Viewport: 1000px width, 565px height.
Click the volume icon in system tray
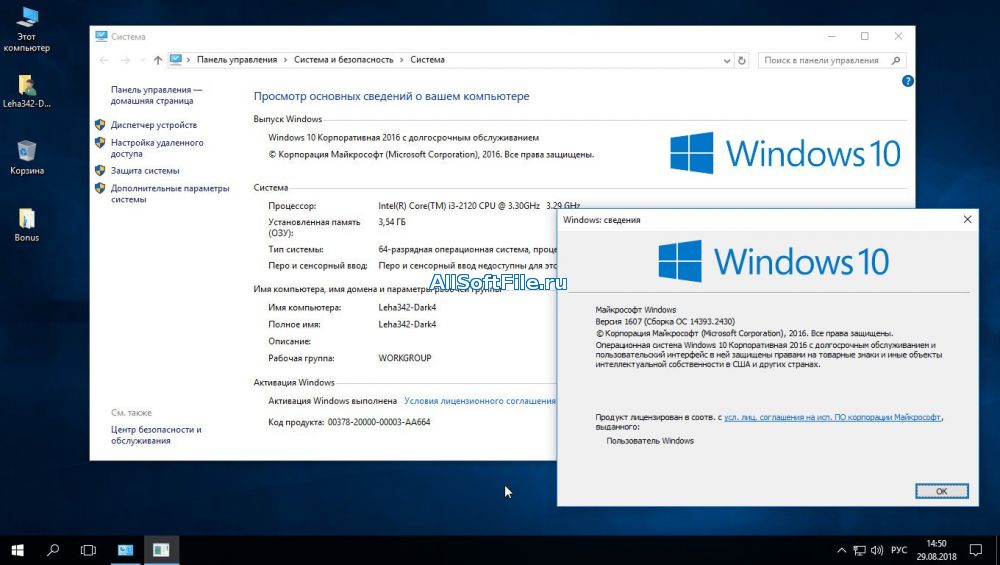coord(876,549)
